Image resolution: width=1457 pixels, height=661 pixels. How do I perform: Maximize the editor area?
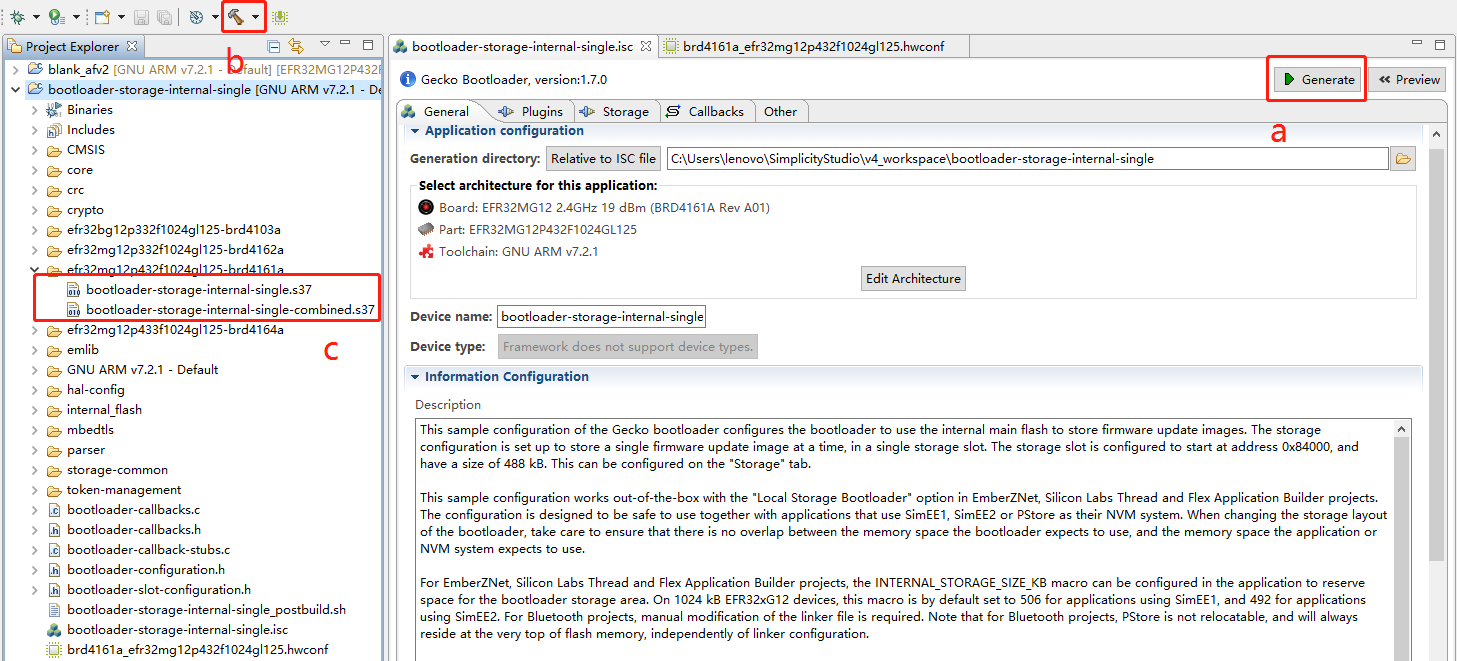[x=1440, y=45]
